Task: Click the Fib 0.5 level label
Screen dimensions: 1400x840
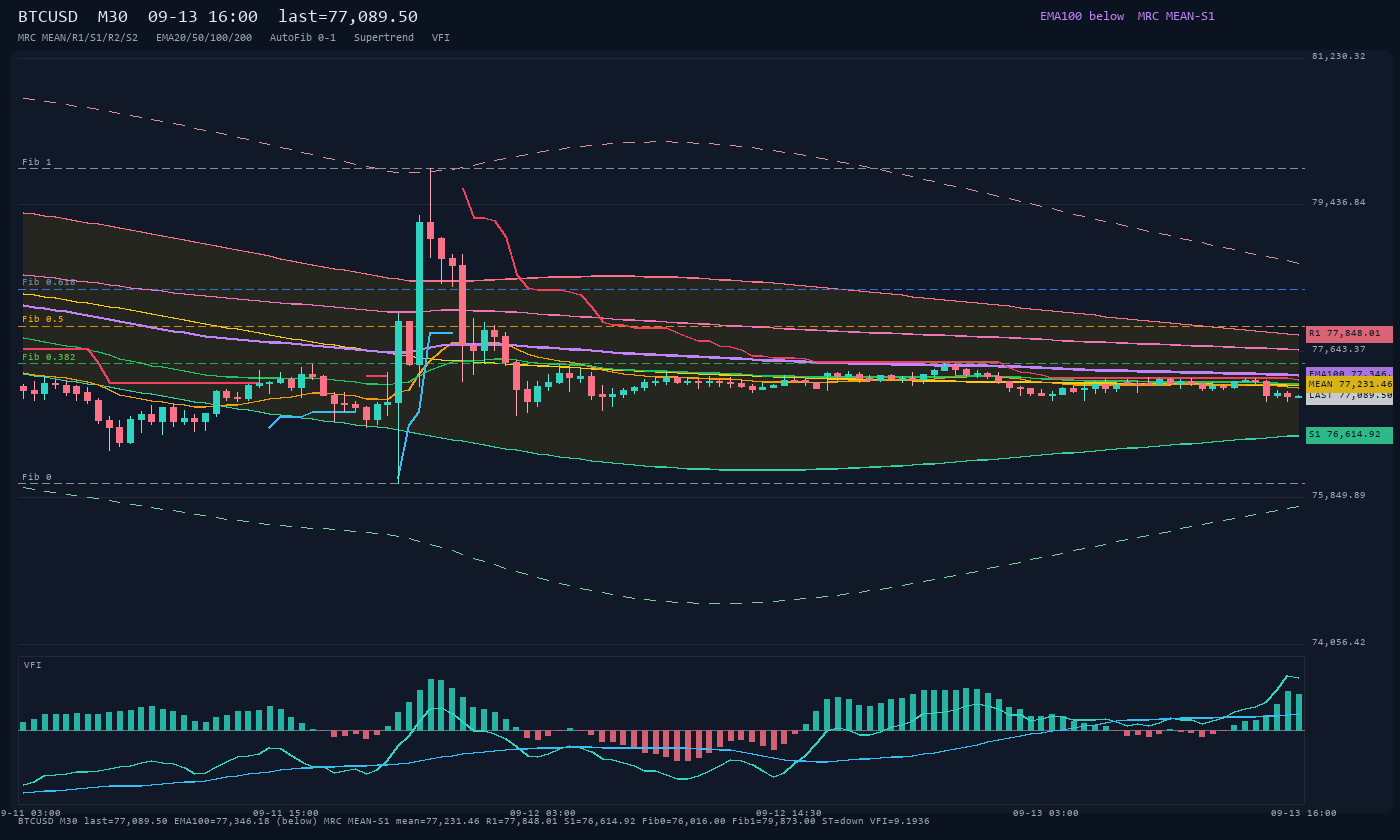Action: click(43, 319)
